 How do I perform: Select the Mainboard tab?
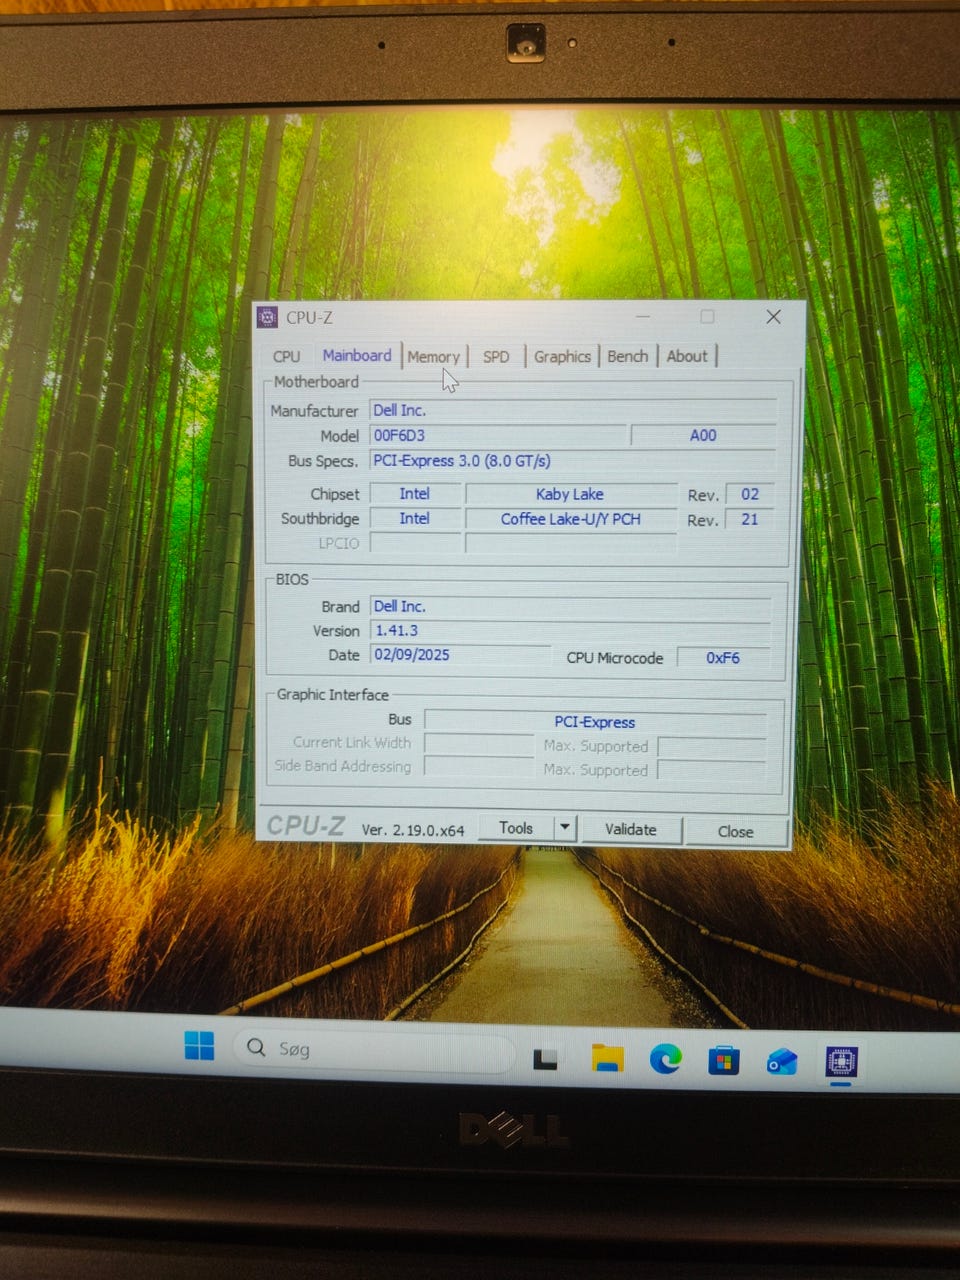(357, 355)
